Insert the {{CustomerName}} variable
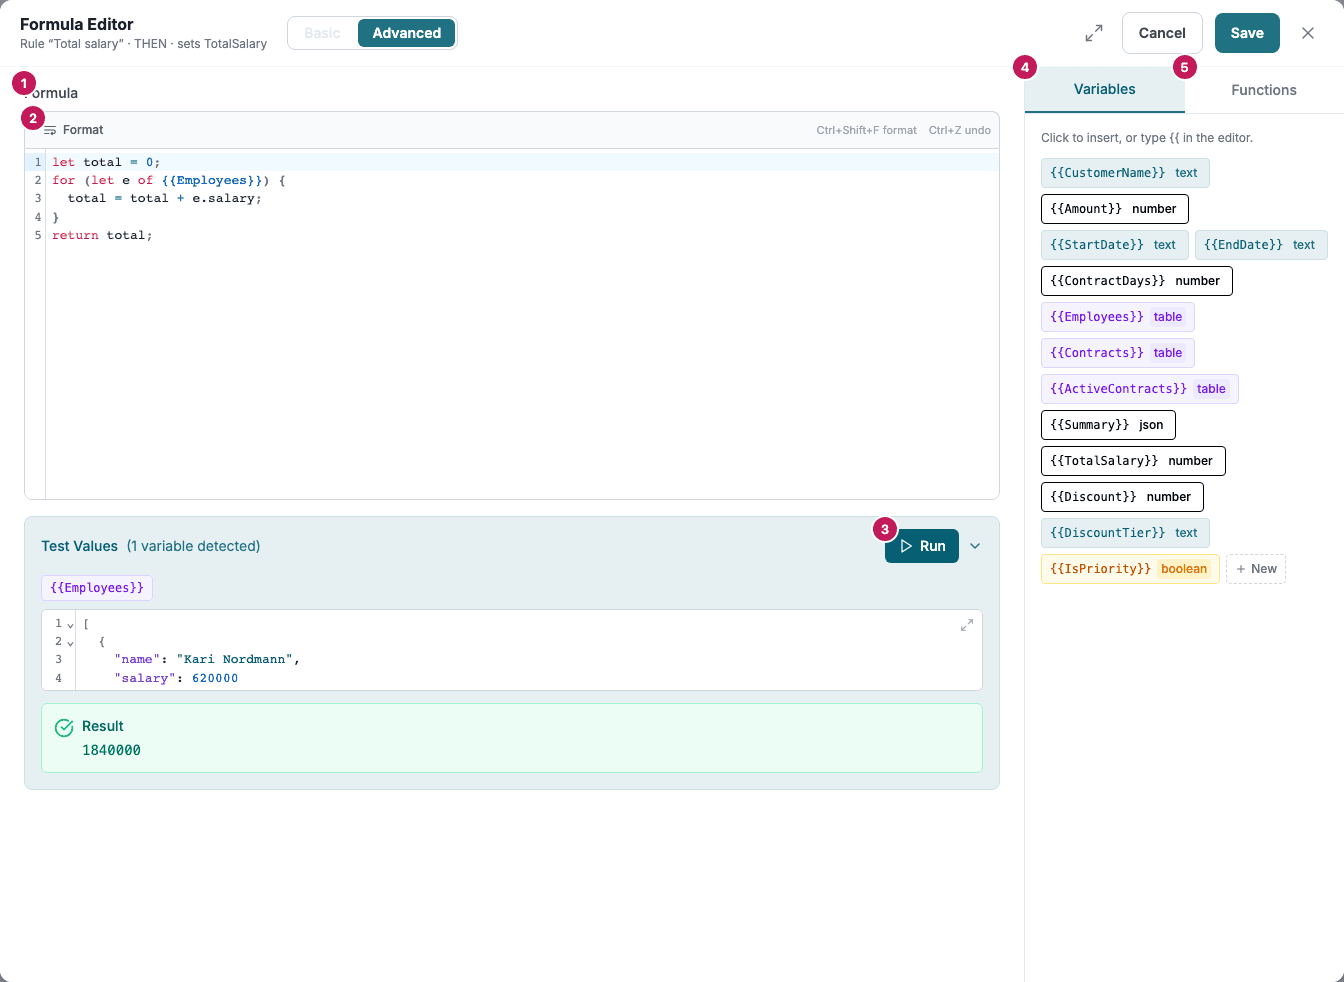This screenshot has height=982, width=1344. coord(1125,173)
